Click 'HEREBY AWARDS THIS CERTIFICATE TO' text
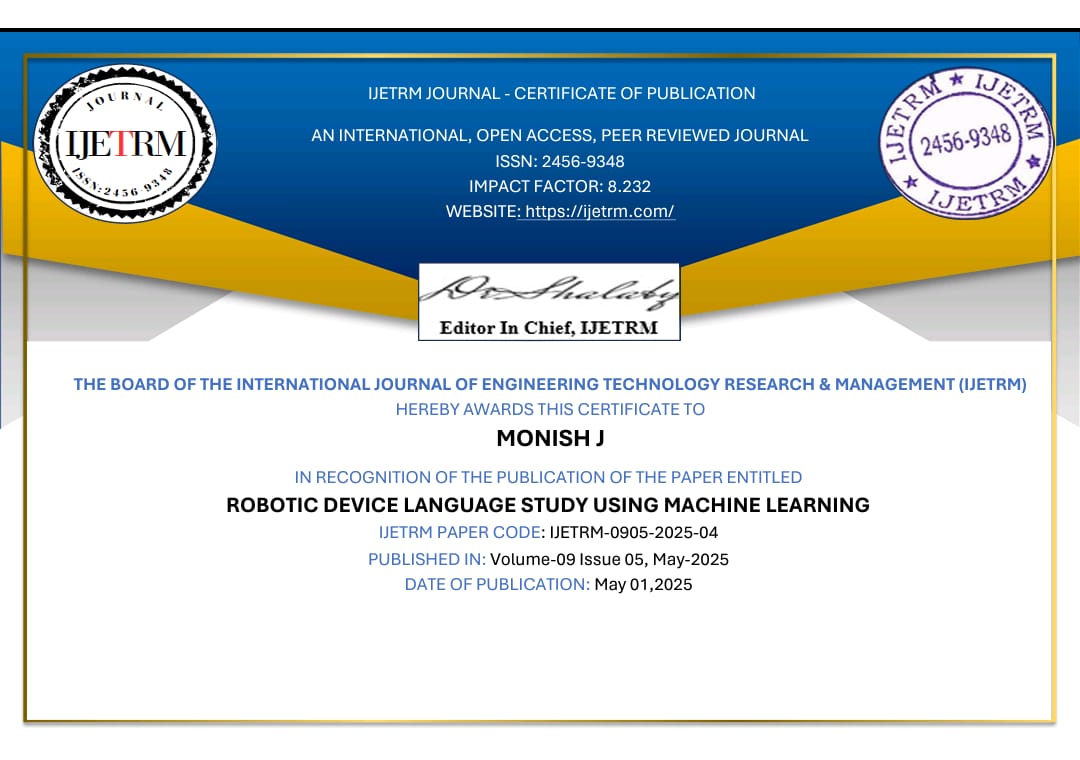The image size is (1080, 760). click(x=550, y=409)
